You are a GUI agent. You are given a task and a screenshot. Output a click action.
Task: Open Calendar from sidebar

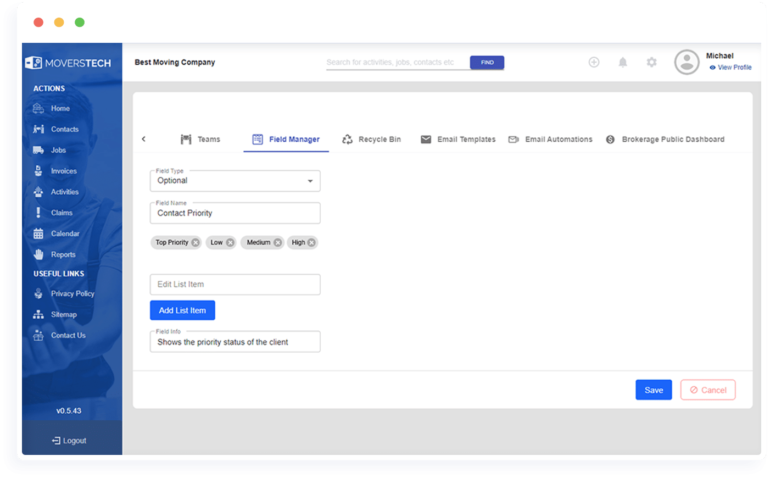(65, 233)
